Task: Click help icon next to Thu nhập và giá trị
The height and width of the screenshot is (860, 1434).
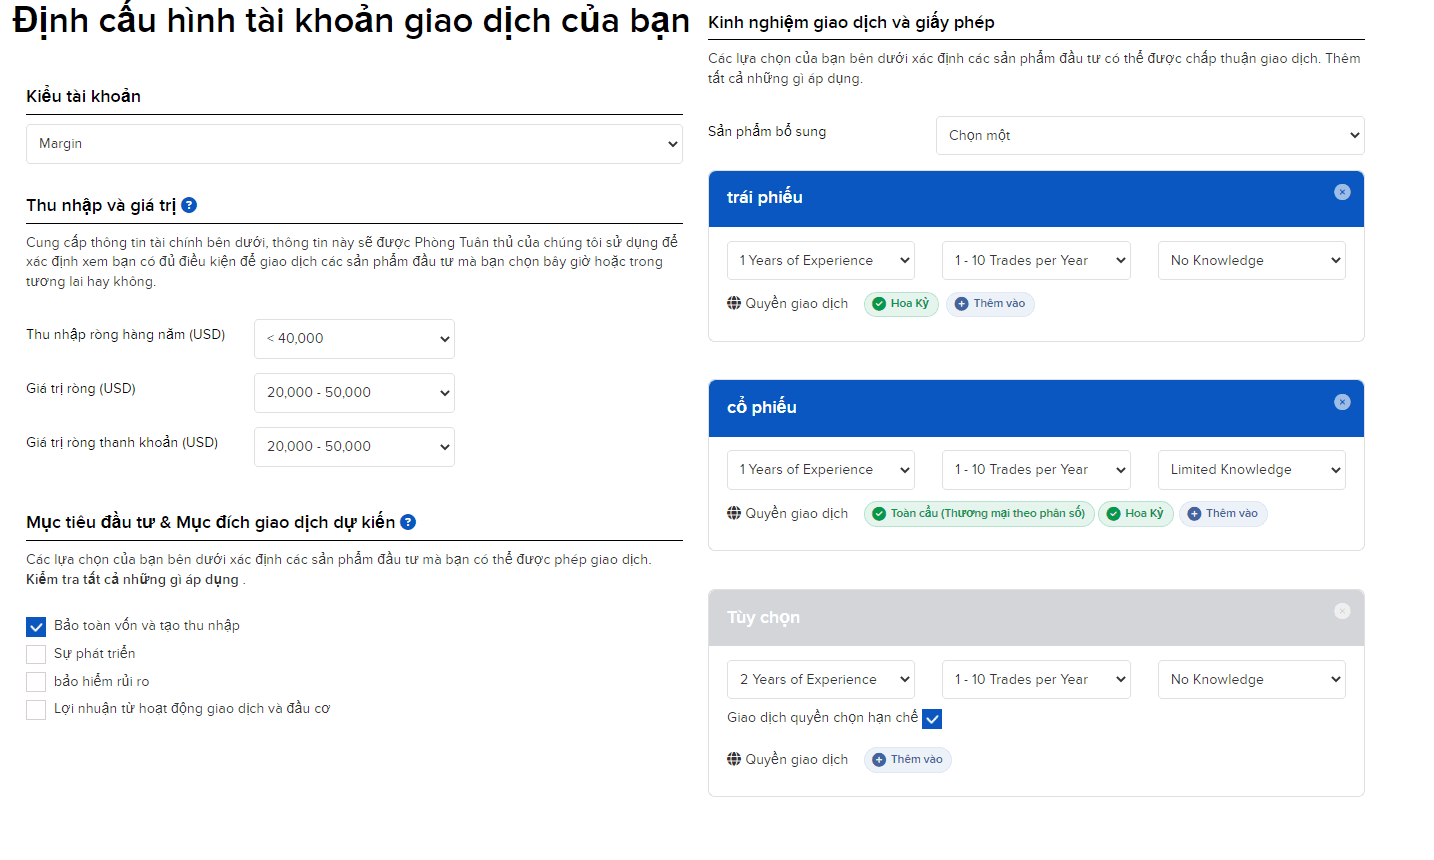Action: coord(189,205)
